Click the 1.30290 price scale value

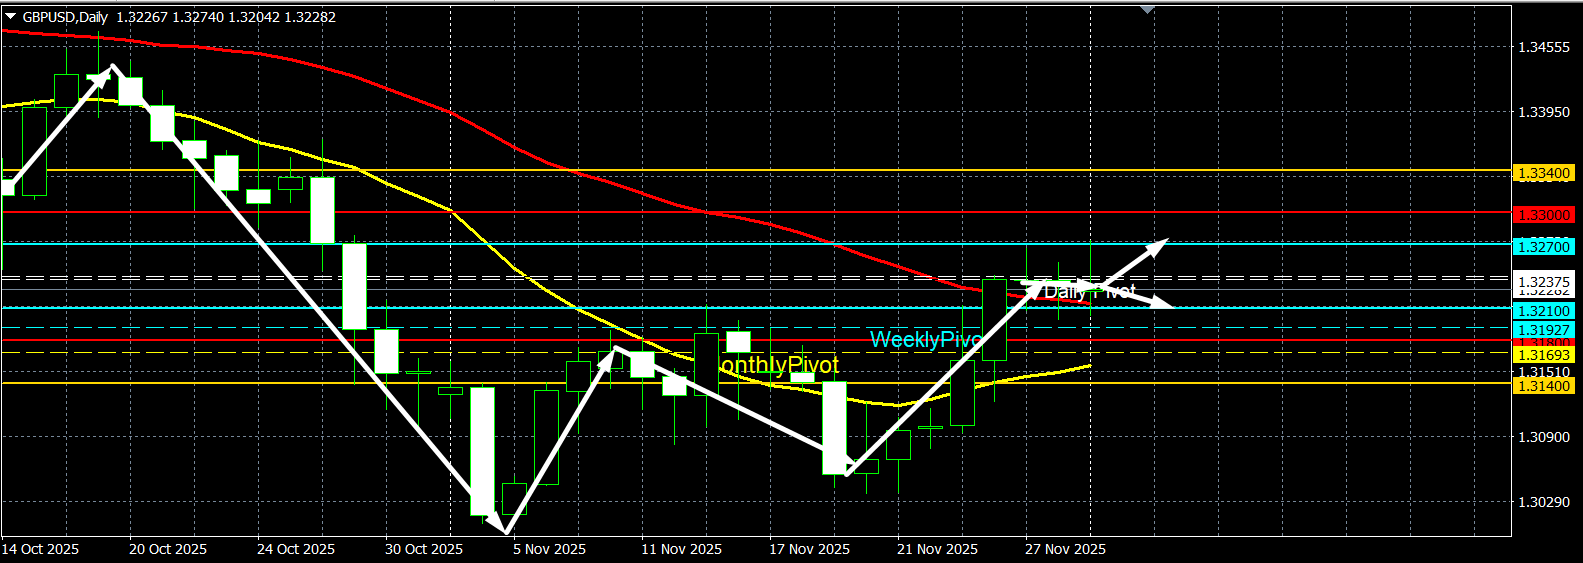click(1544, 502)
